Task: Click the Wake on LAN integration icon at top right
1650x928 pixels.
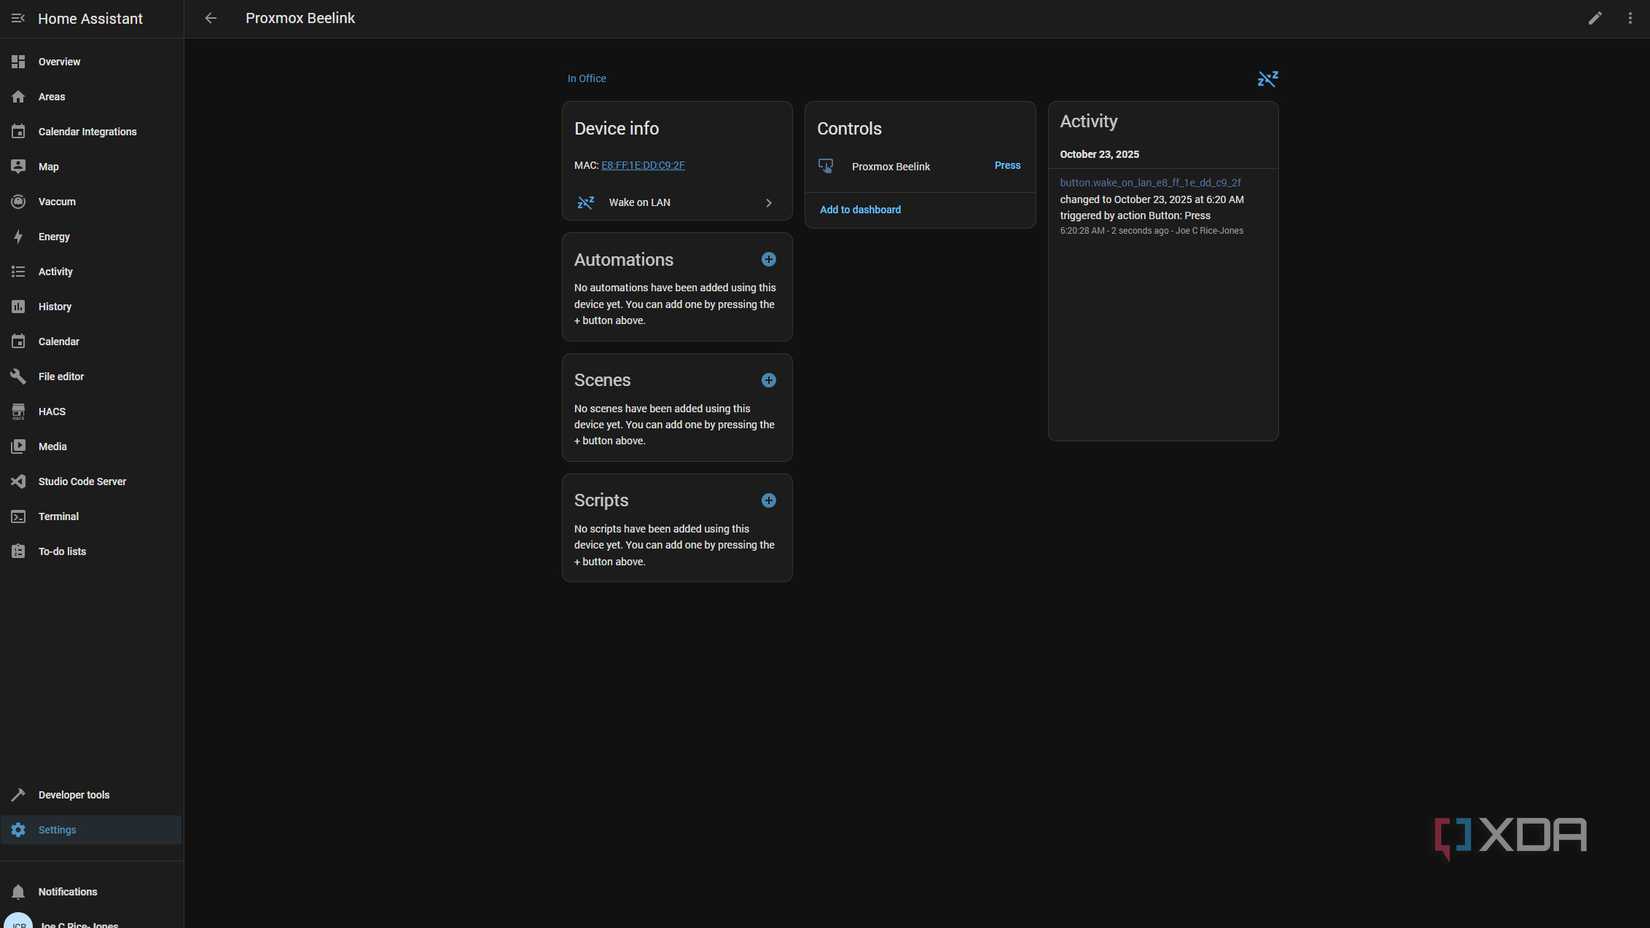Action: pyautogui.click(x=1267, y=79)
